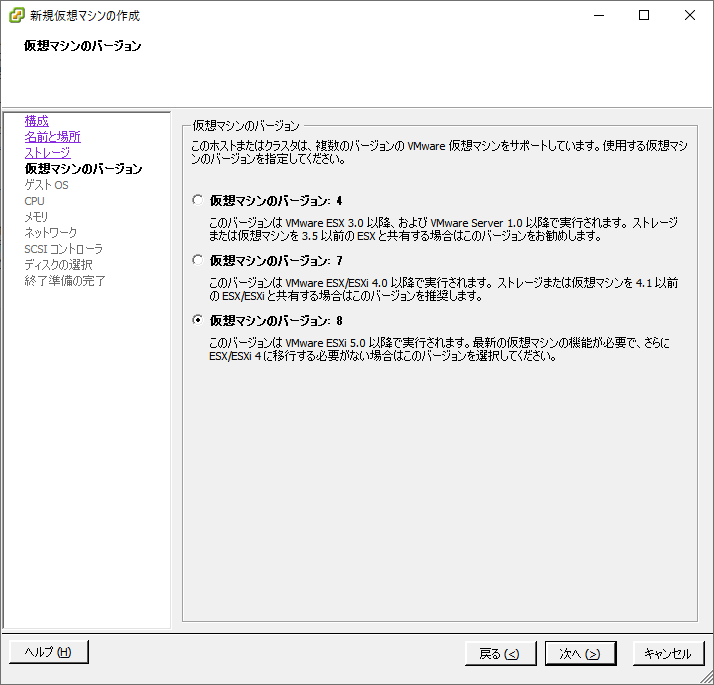Image resolution: width=714 pixels, height=685 pixels.
Task: Click the ESXi 5.0 description text for version 8
Action: (439, 349)
